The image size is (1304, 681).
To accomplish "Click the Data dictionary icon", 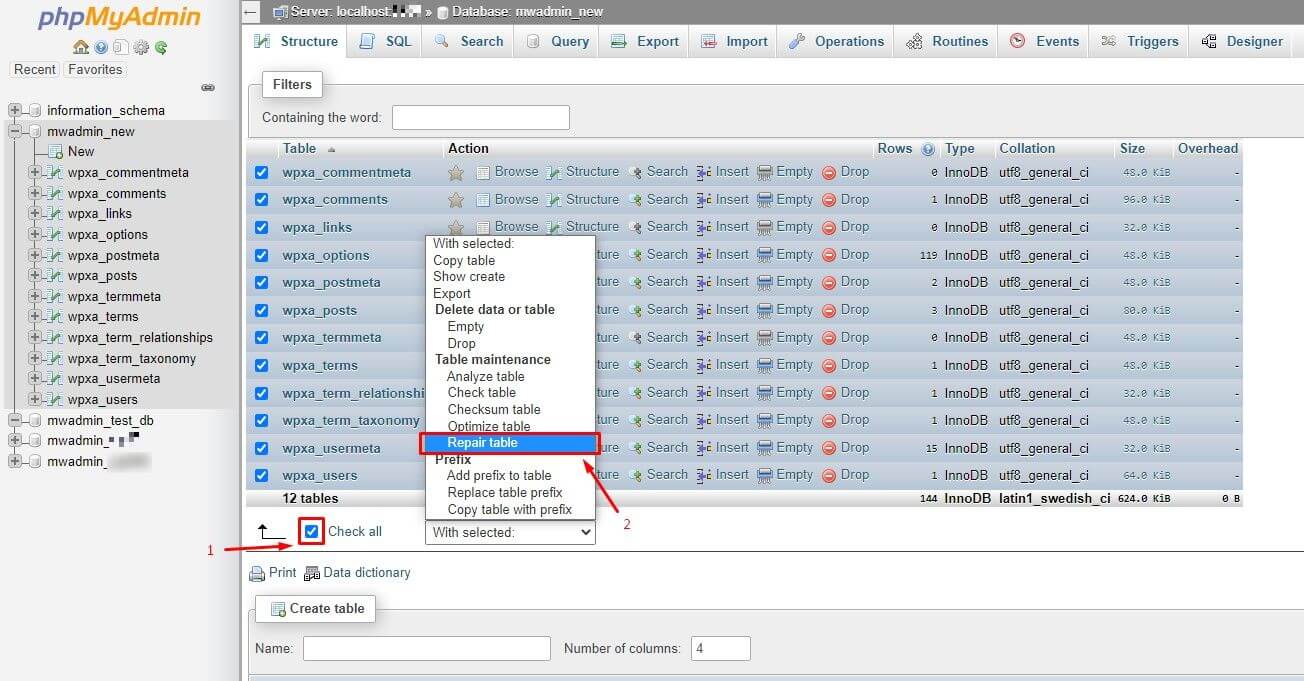I will coord(312,573).
